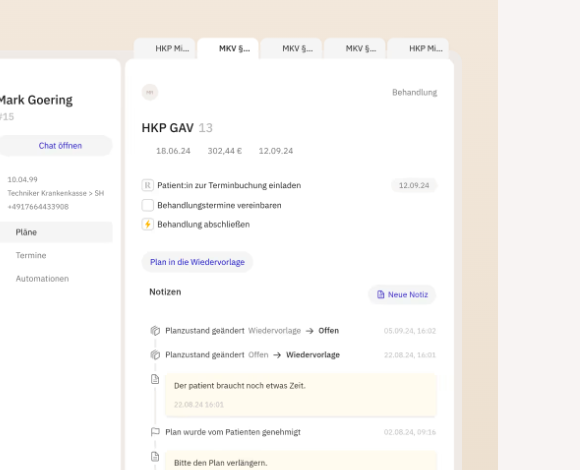Open Automationen in the sidebar
580x470 pixels.
tap(42, 278)
